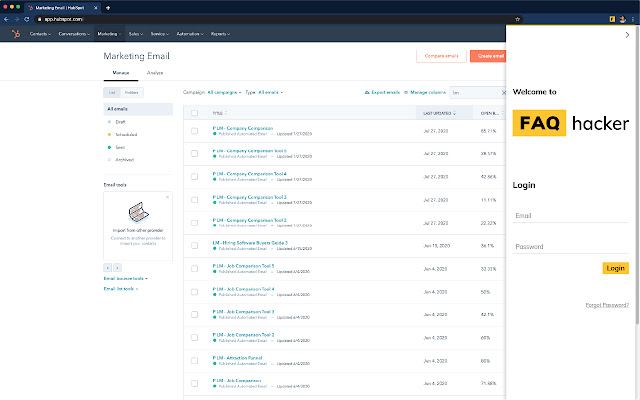Click the Compare emails button
This screenshot has width=640, height=400.
pyautogui.click(x=441, y=56)
